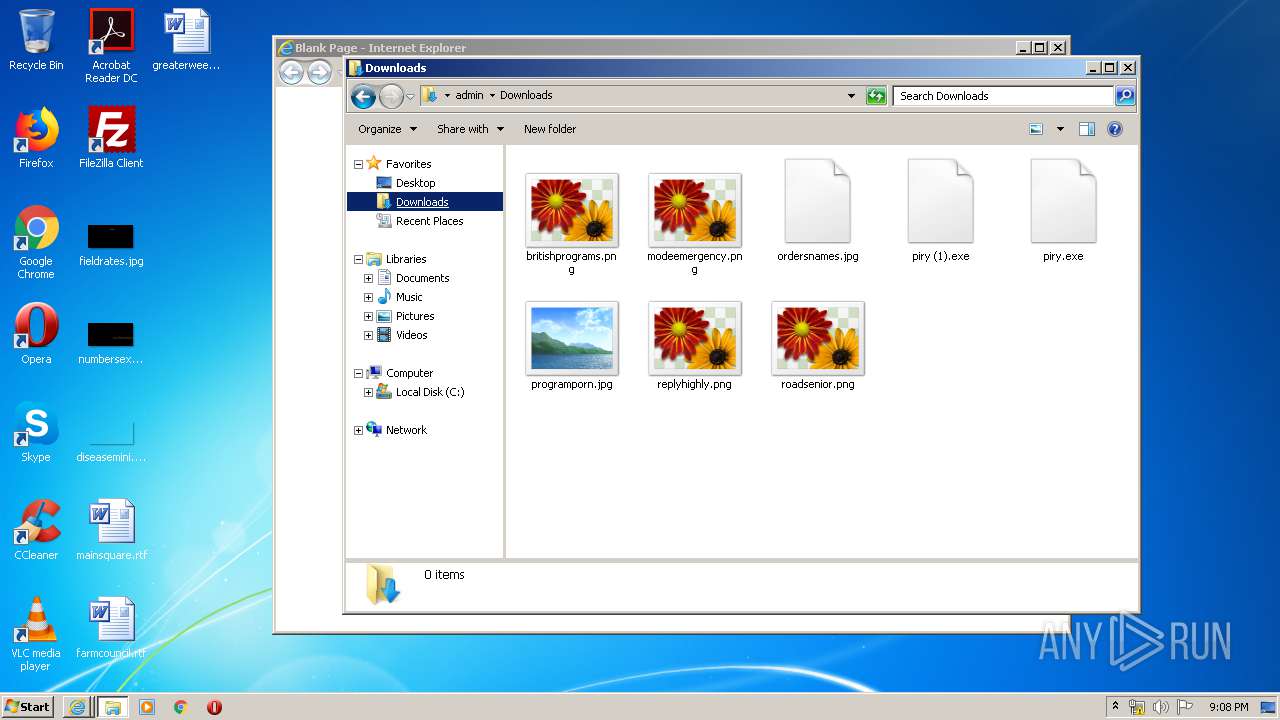
Task: Expand the Documents library
Action: [x=368, y=278]
